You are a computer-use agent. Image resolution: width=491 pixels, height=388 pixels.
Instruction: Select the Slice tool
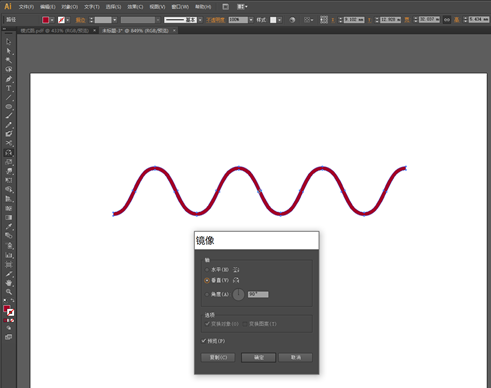[x=9, y=274]
